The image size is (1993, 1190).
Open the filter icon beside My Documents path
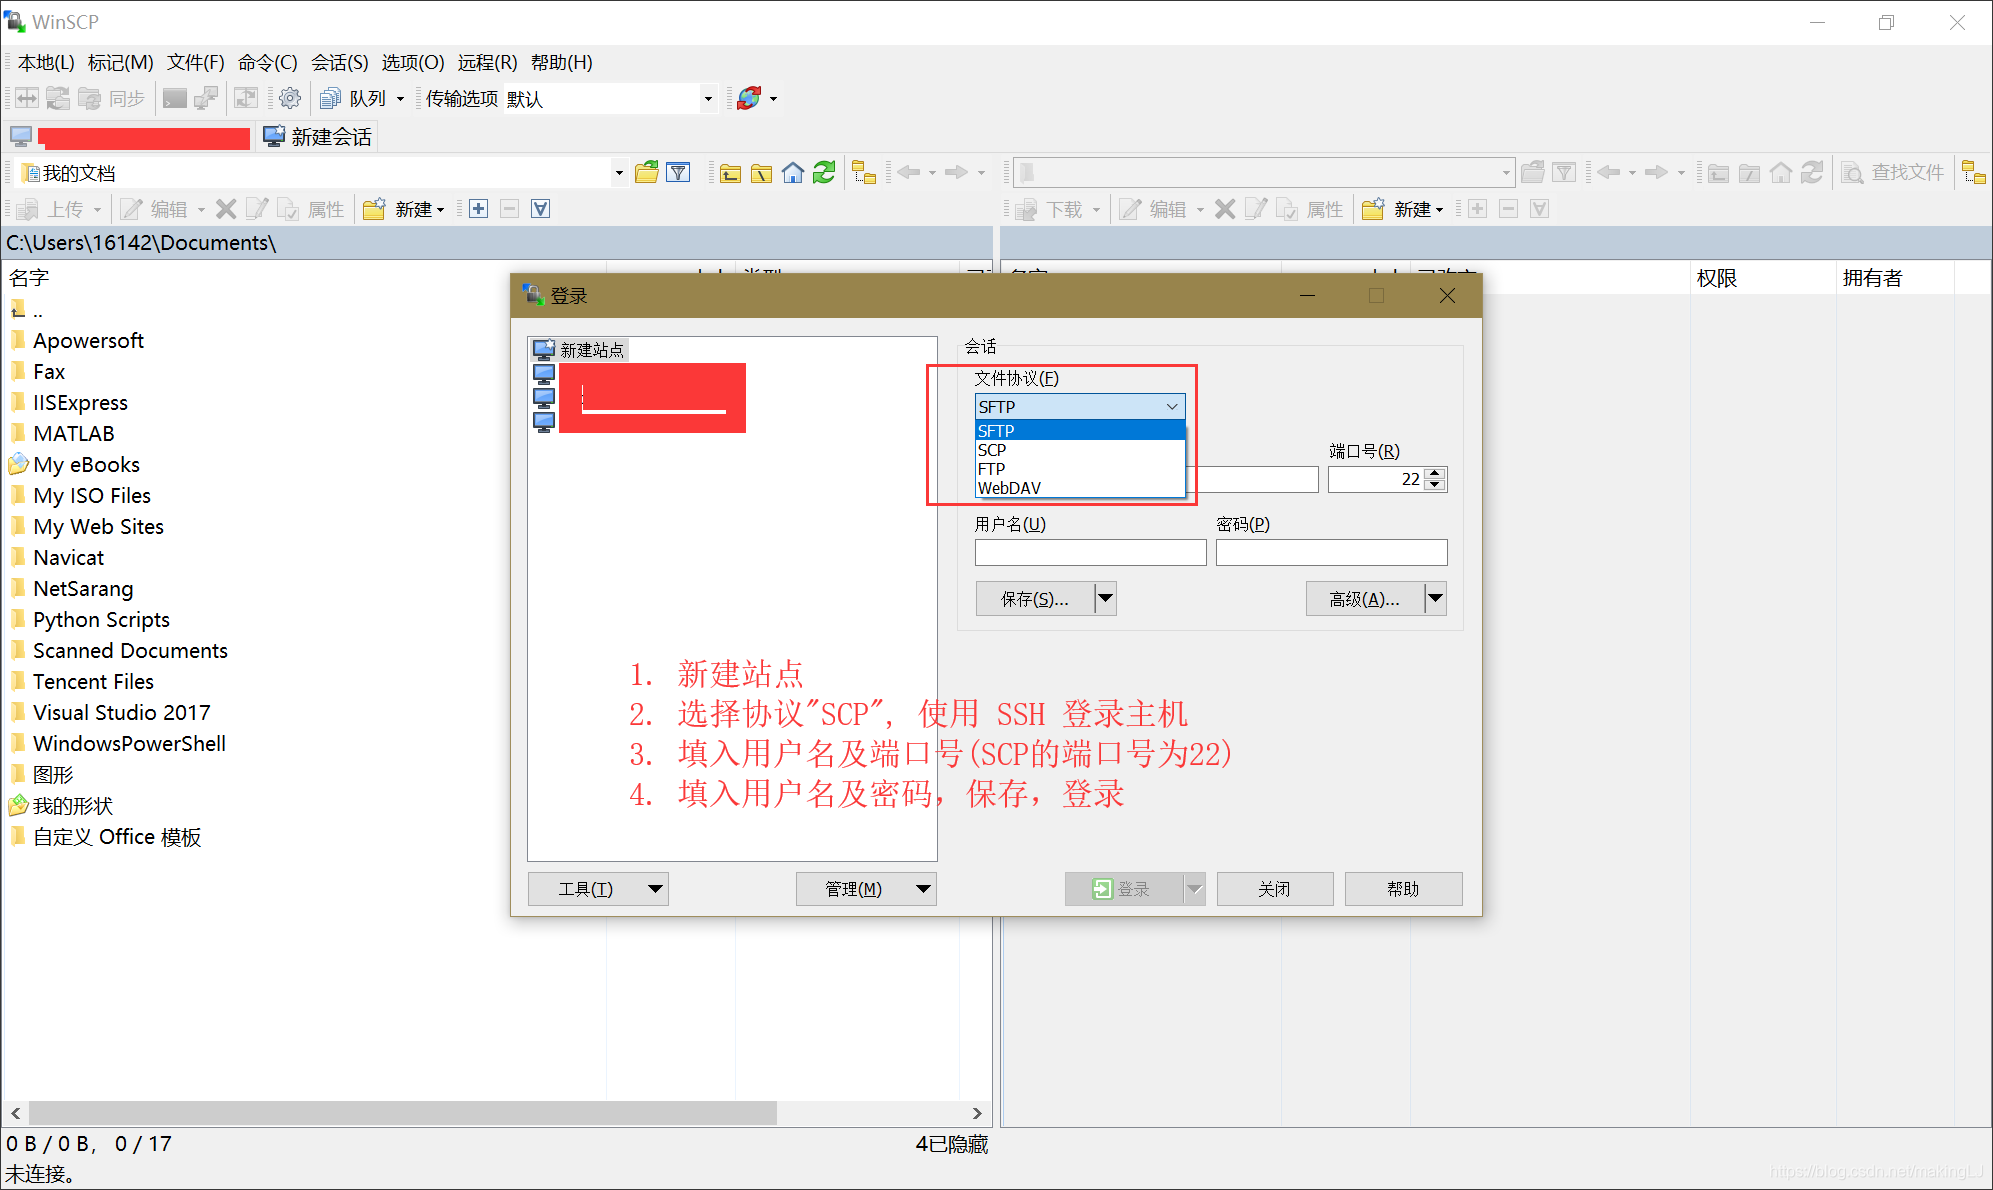678,173
